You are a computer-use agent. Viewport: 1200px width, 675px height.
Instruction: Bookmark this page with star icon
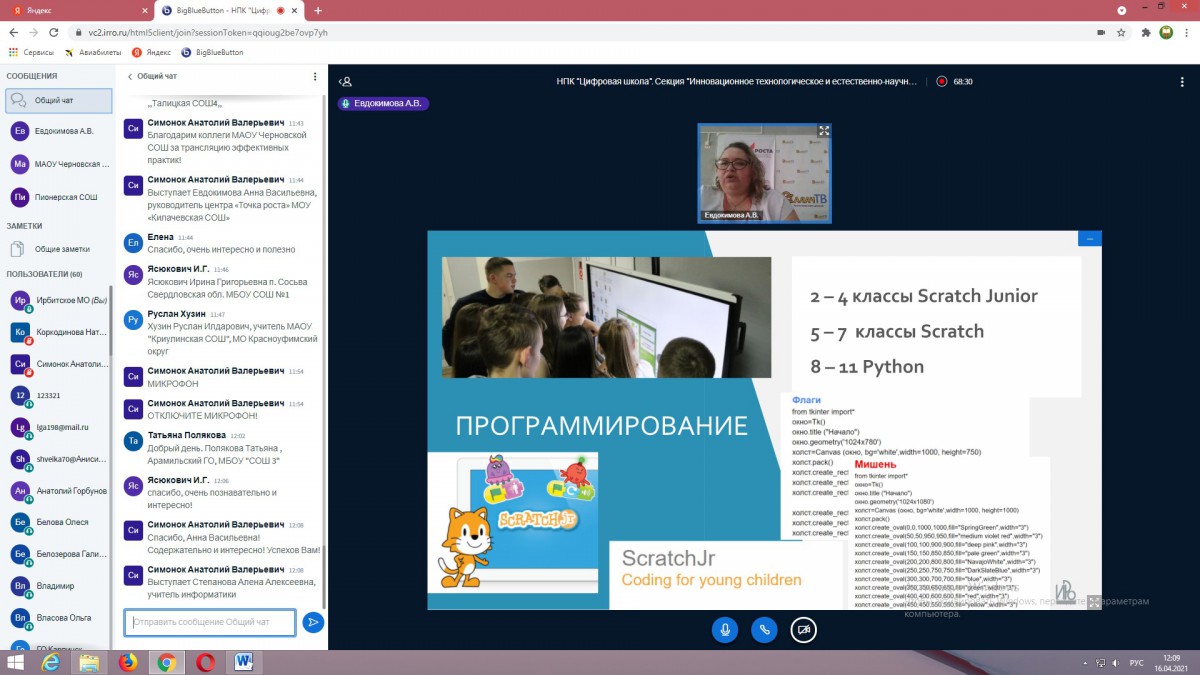[x=1122, y=32]
